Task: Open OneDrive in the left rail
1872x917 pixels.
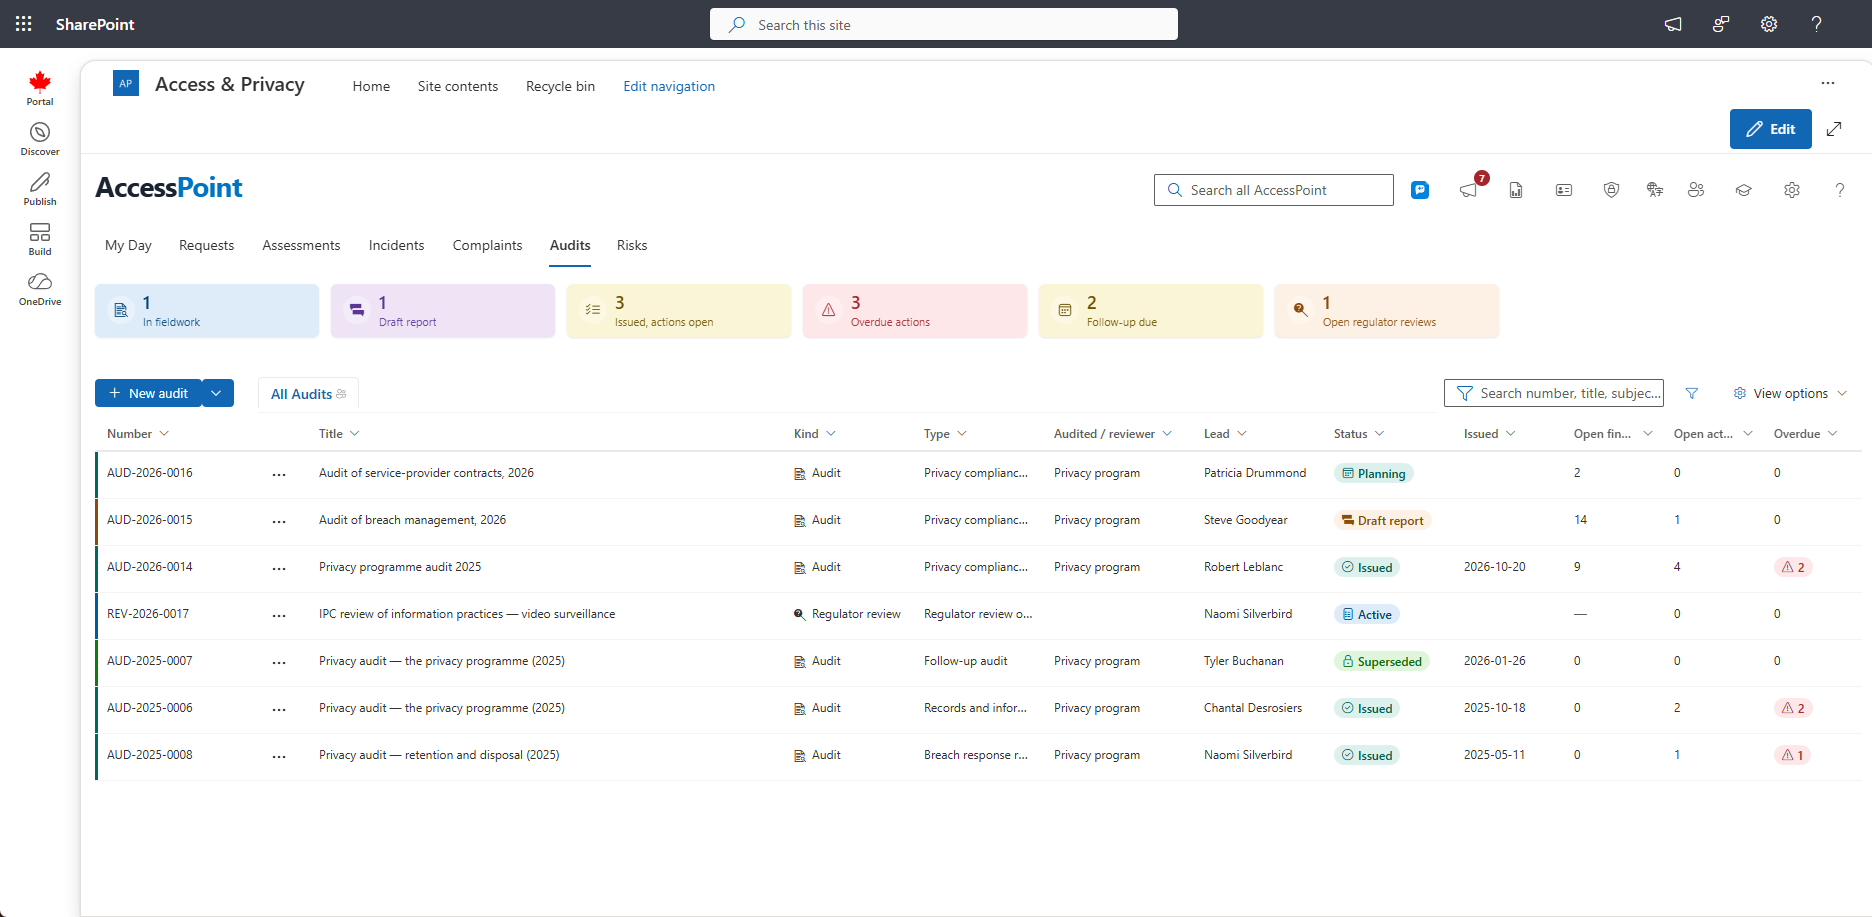Action: 40,289
